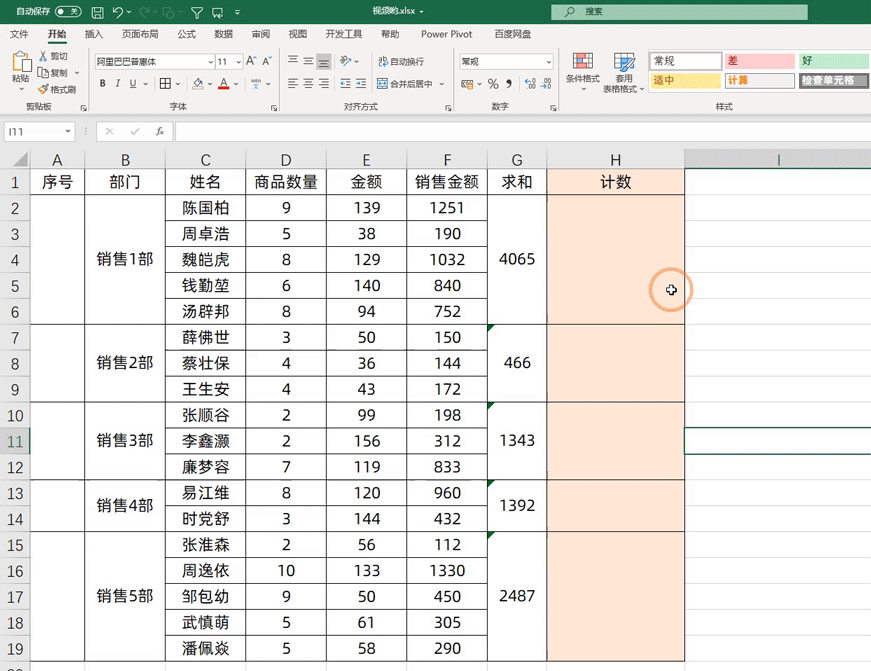Click merge and center (合并后居中) button
The image size is (871, 671).
[x=406, y=84]
